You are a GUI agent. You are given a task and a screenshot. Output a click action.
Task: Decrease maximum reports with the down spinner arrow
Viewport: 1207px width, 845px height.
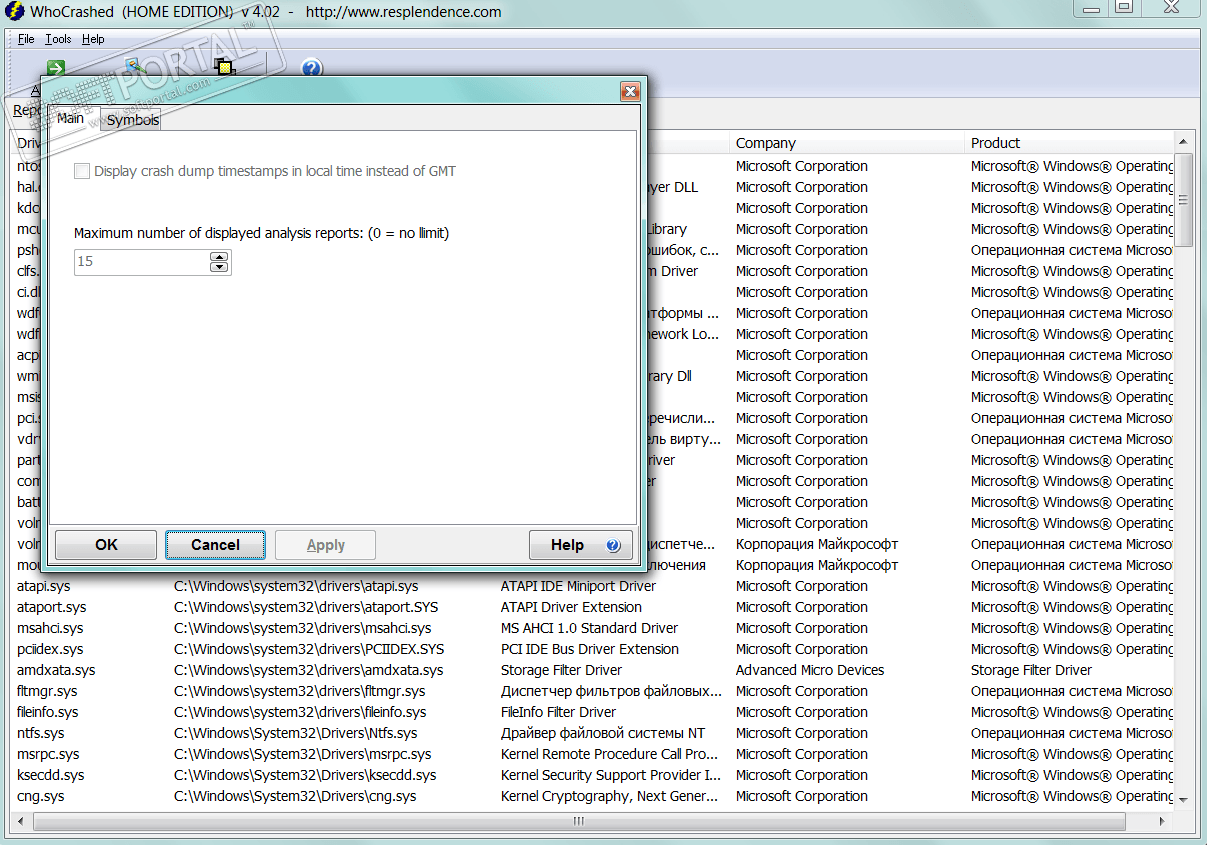coord(219,267)
